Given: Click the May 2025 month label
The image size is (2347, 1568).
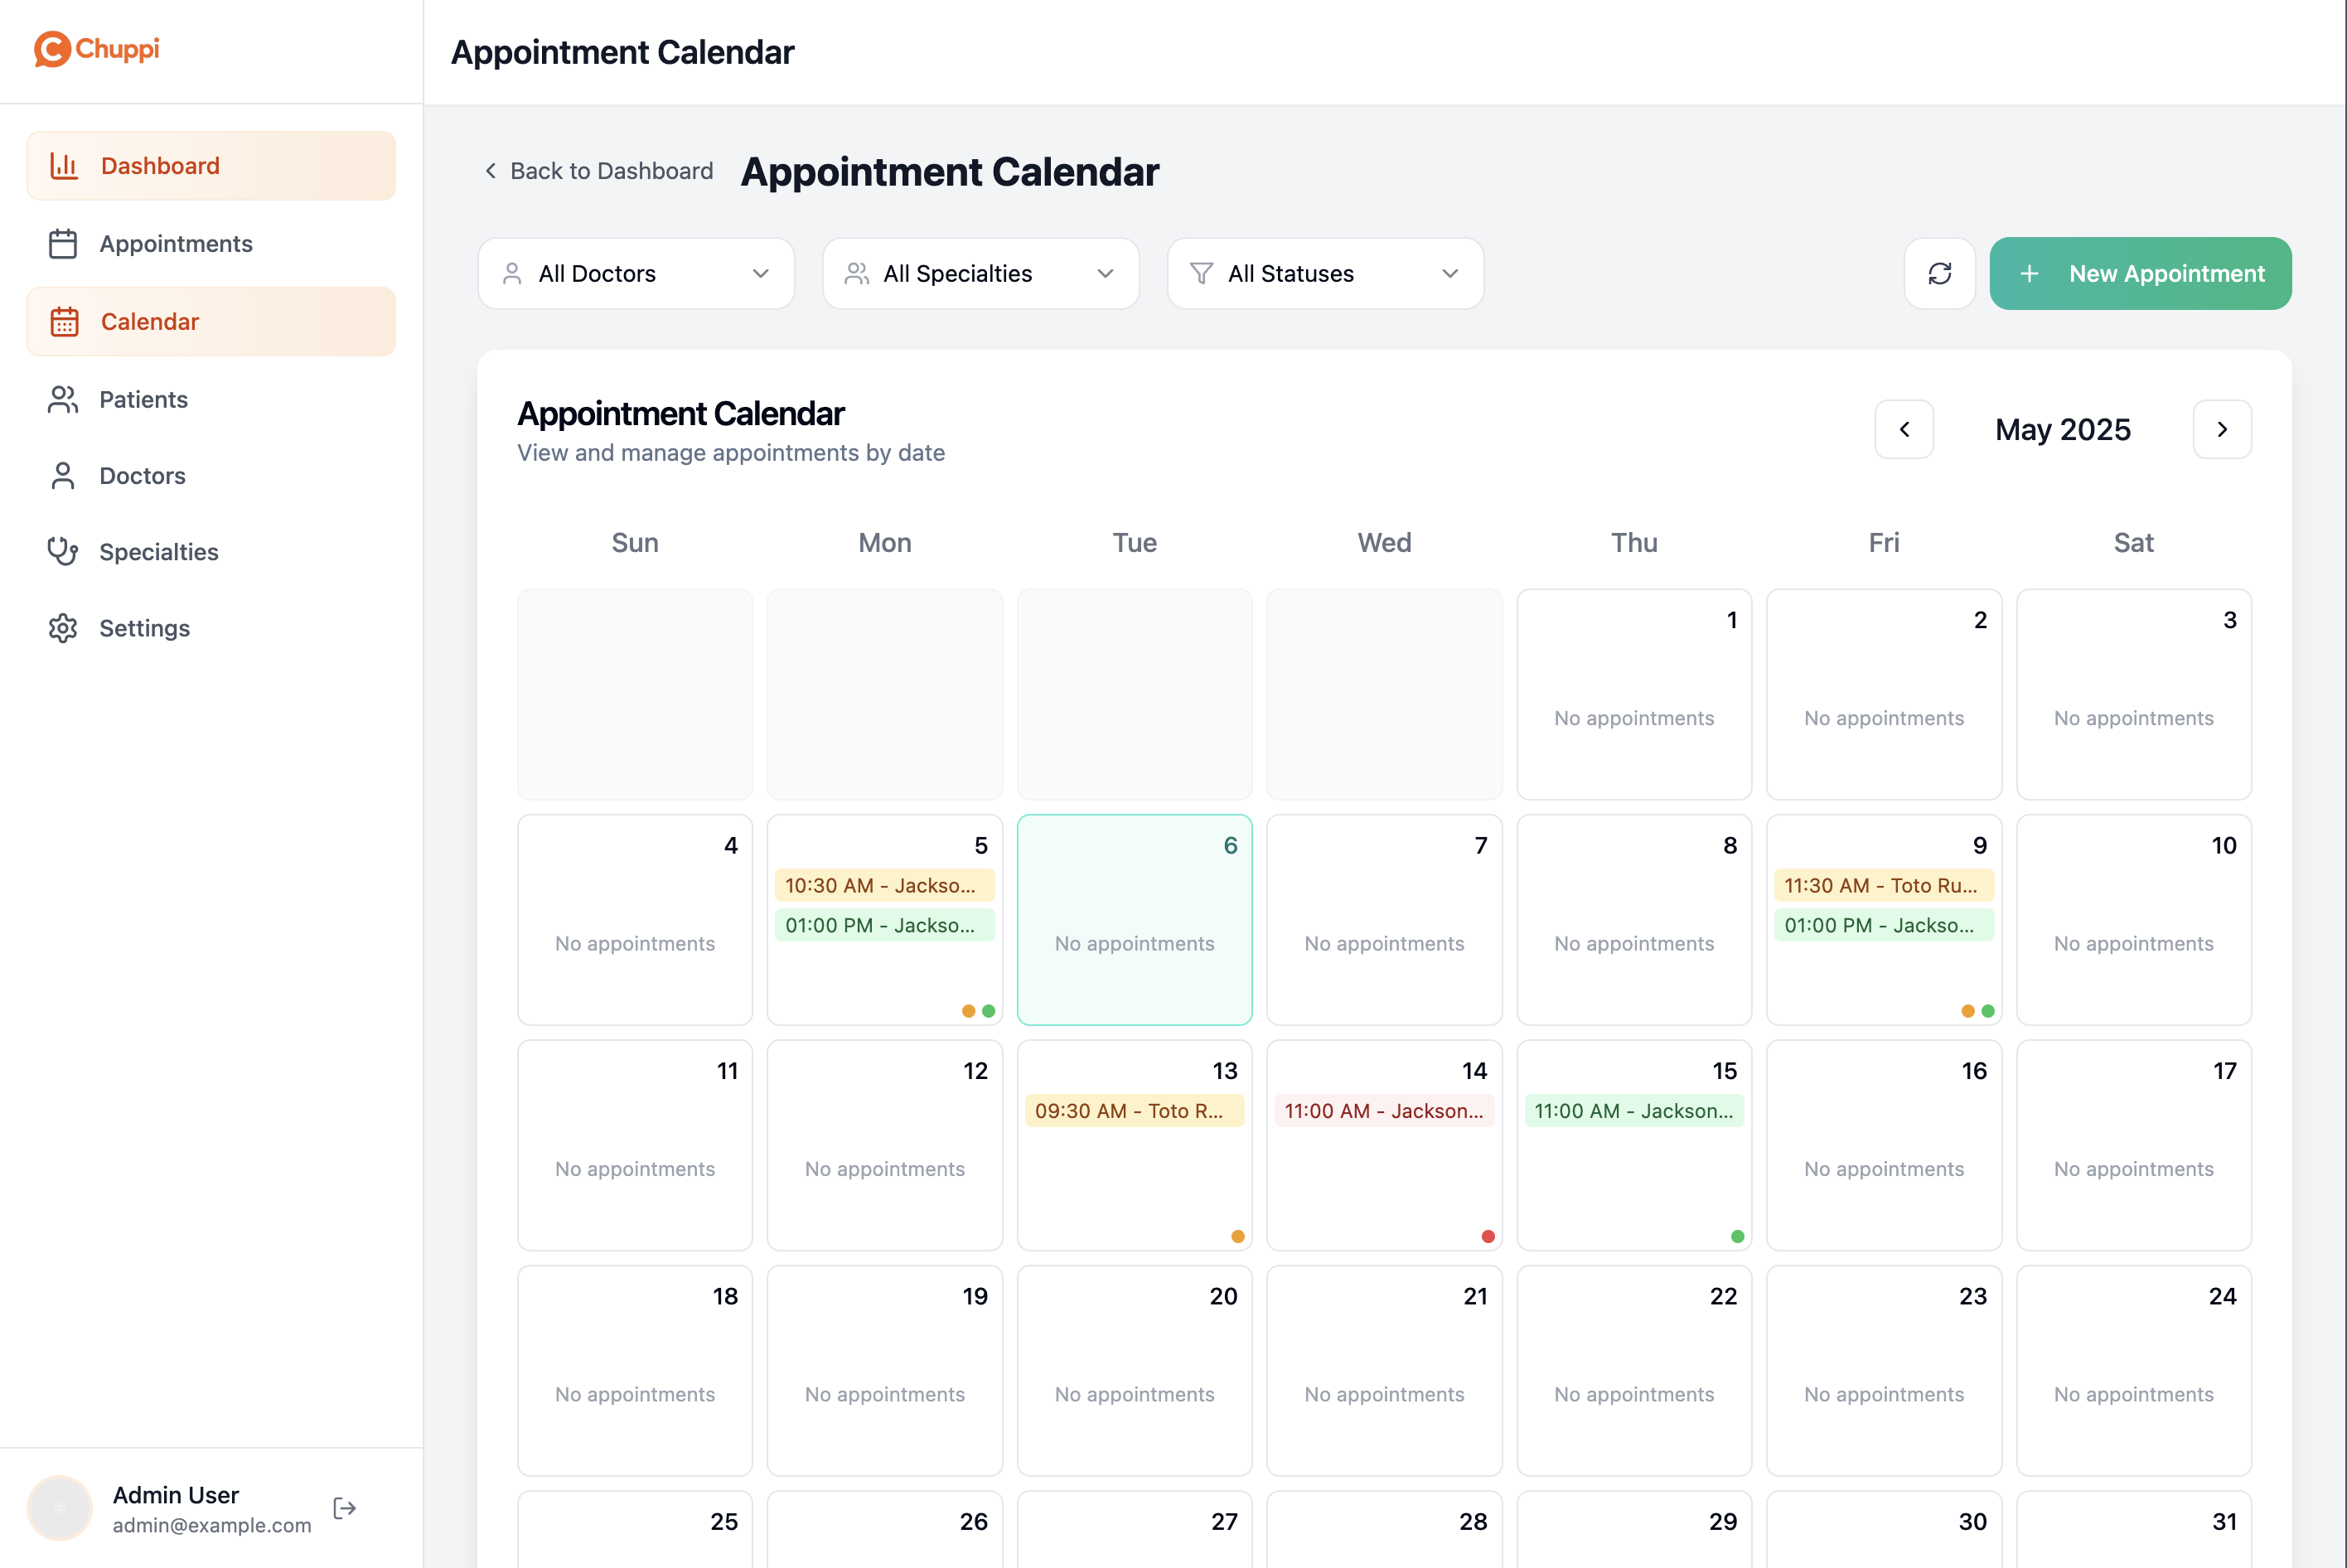Looking at the screenshot, I should click(2063, 429).
